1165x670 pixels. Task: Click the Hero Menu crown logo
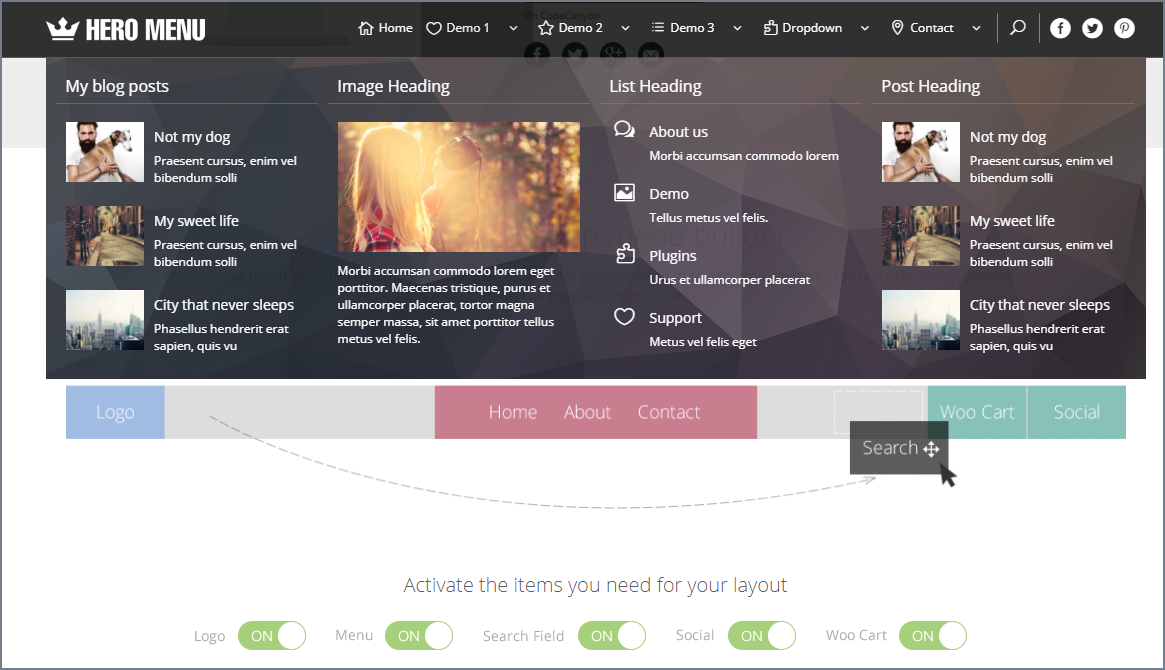point(126,29)
